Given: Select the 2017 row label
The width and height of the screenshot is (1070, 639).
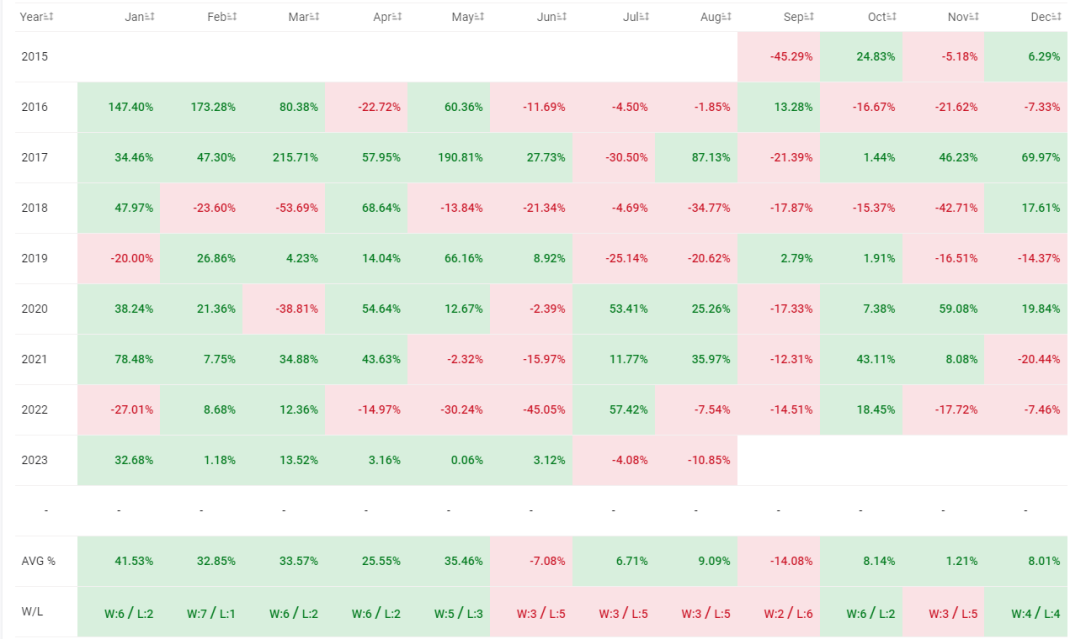Looking at the screenshot, I should click(x=34, y=158).
